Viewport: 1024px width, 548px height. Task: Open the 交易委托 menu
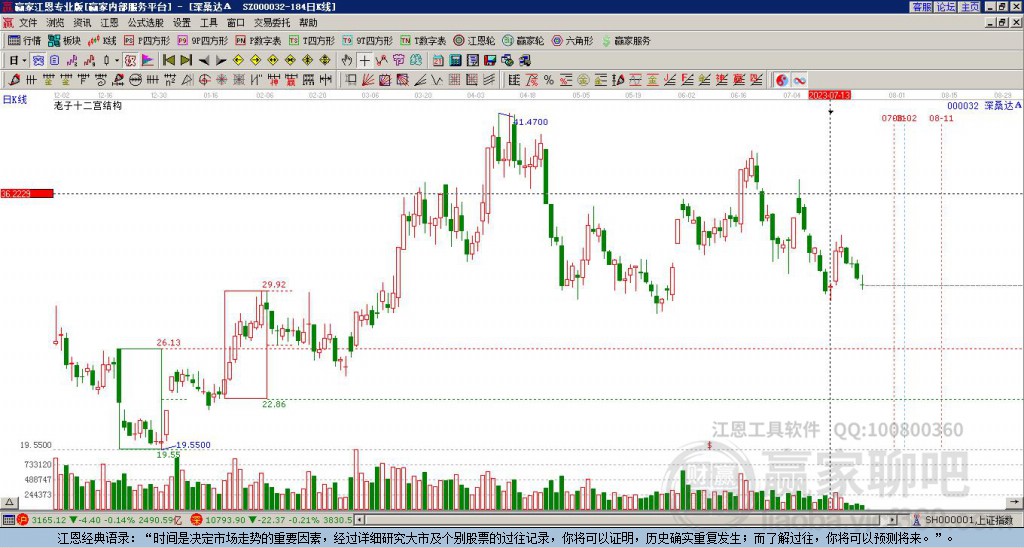(272, 23)
